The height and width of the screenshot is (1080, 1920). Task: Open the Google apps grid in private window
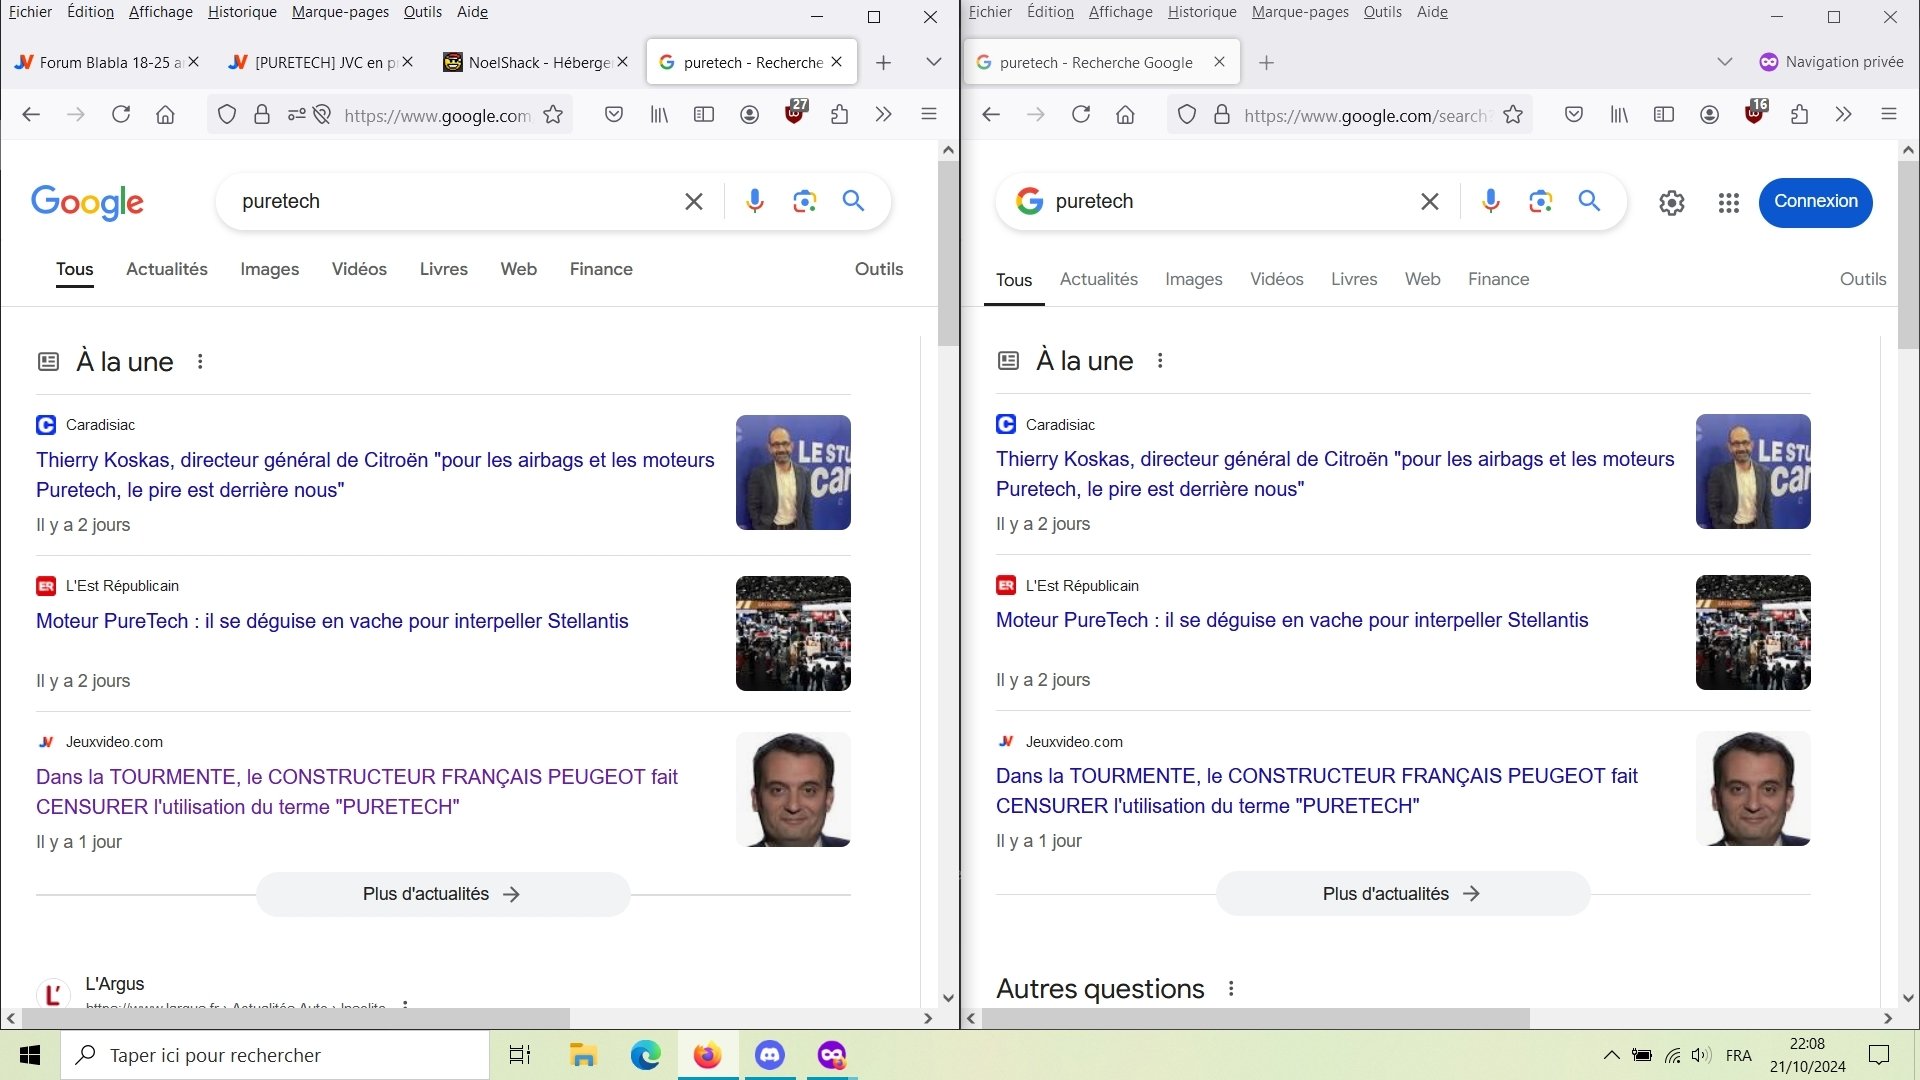1729,203
